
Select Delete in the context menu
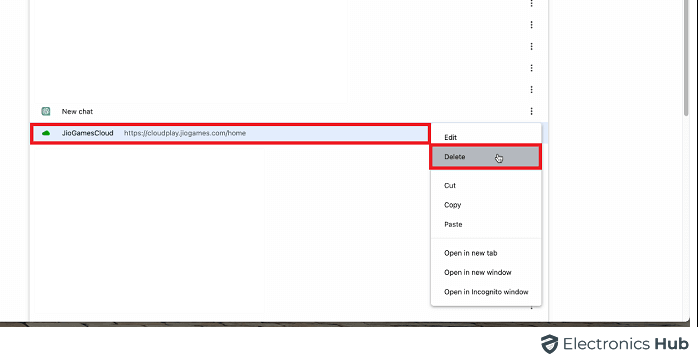pos(486,157)
